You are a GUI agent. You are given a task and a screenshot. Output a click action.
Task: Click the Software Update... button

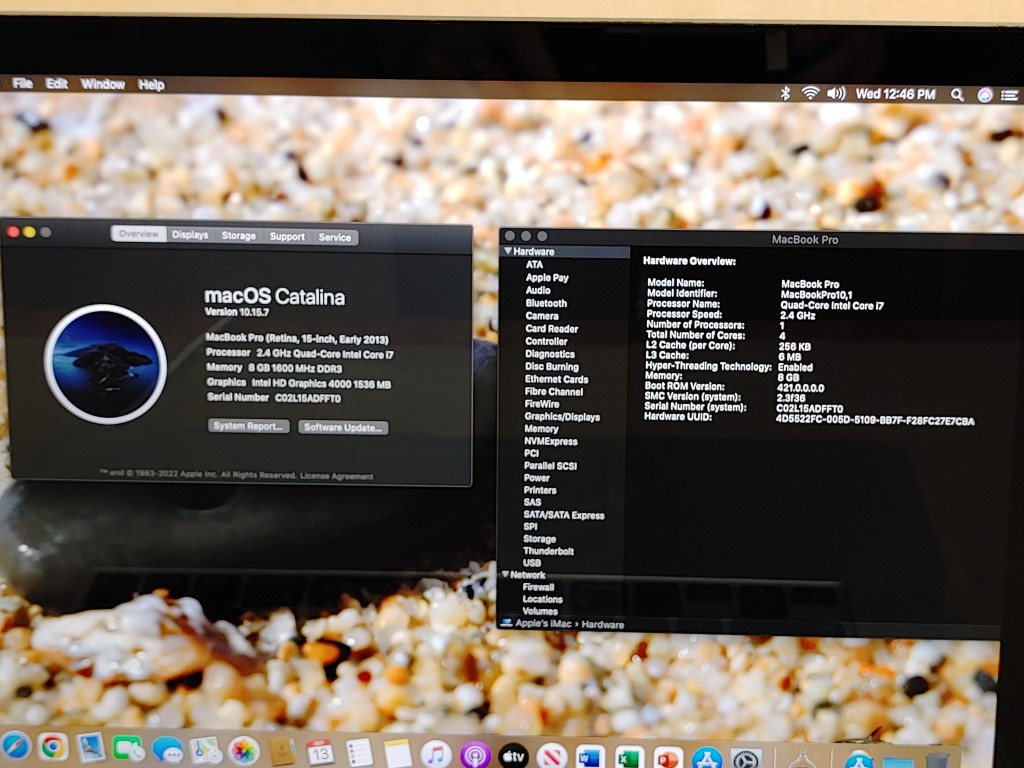(343, 427)
